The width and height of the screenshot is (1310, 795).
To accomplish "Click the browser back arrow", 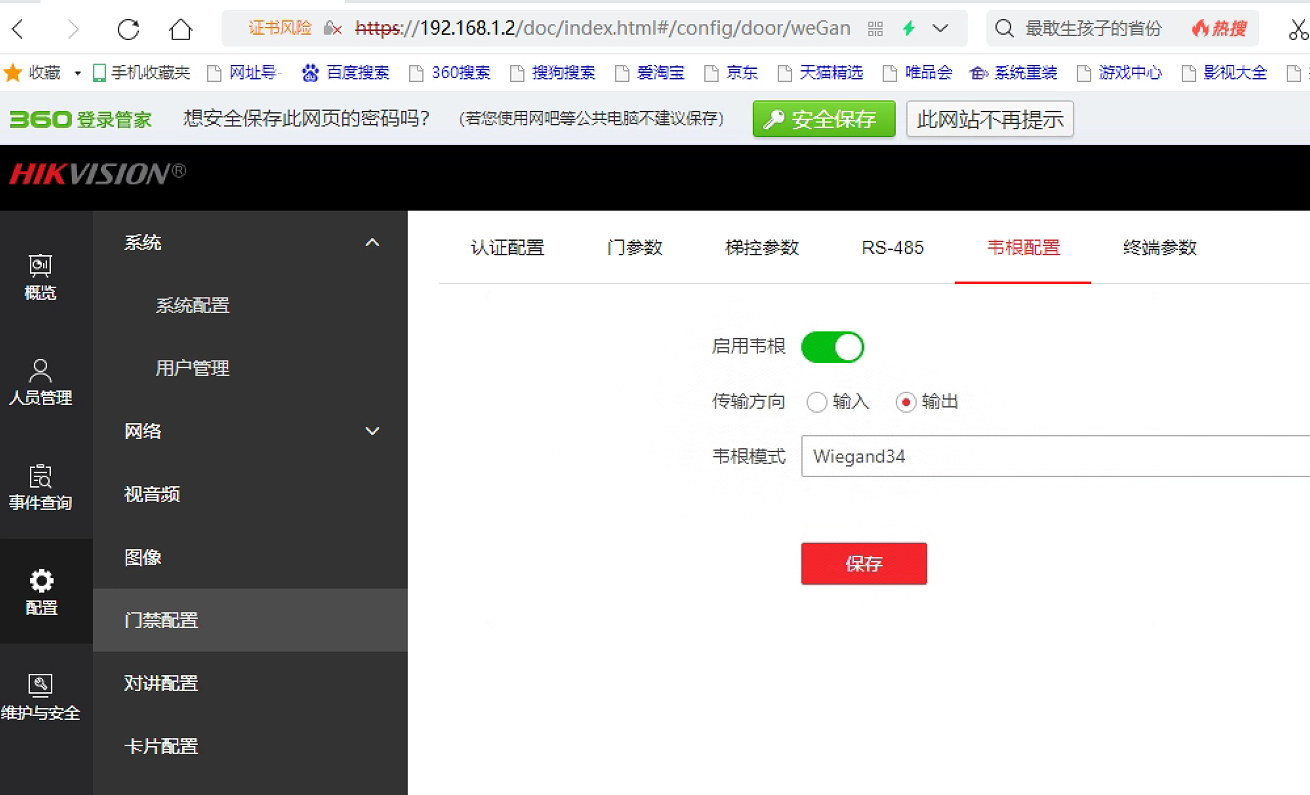I will coord(18,29).
